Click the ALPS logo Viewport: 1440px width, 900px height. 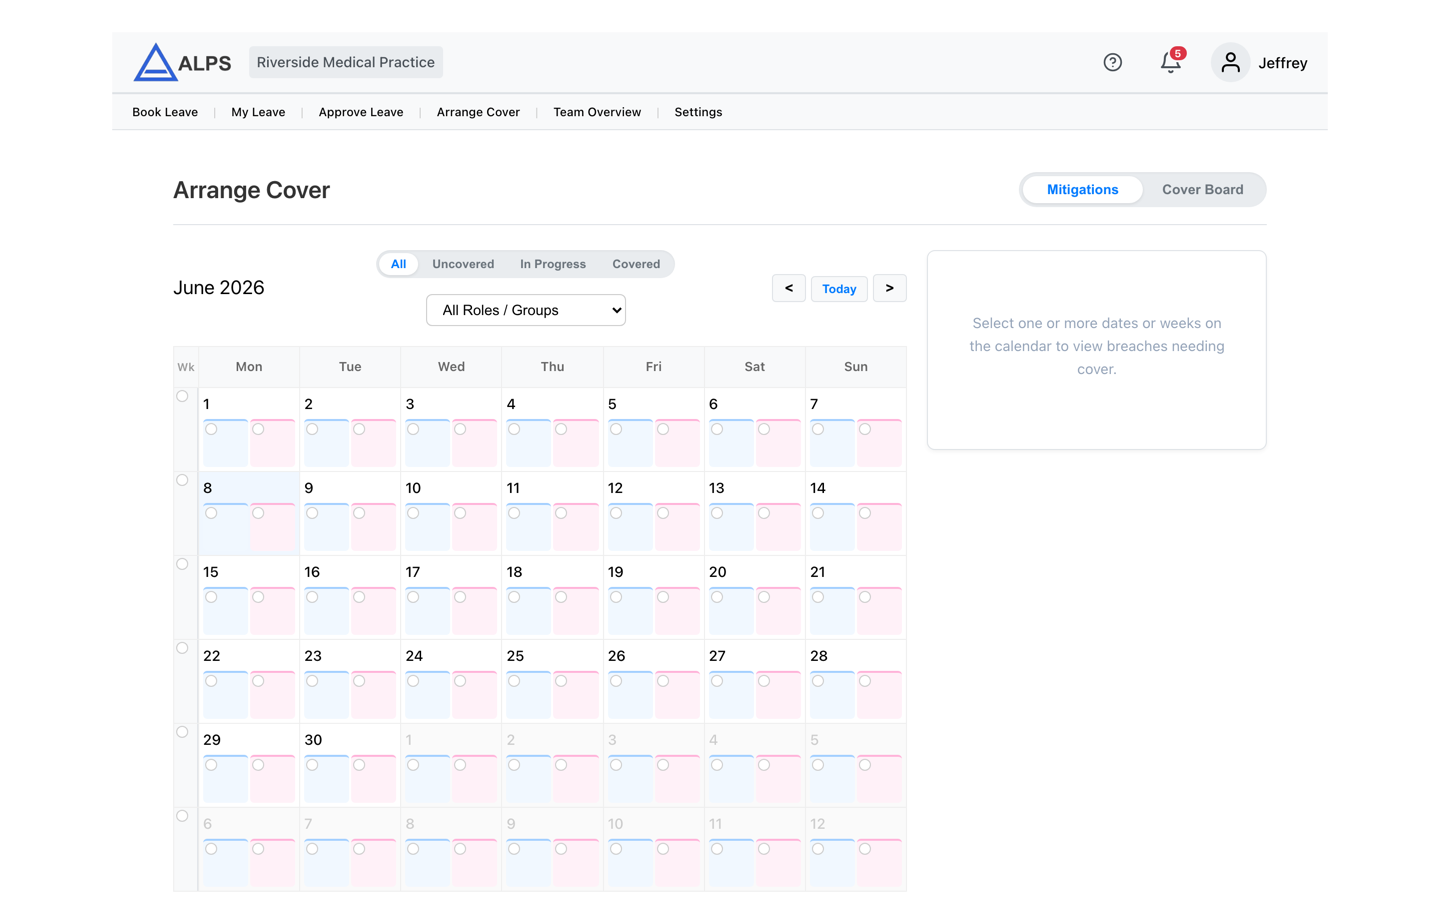182,62
